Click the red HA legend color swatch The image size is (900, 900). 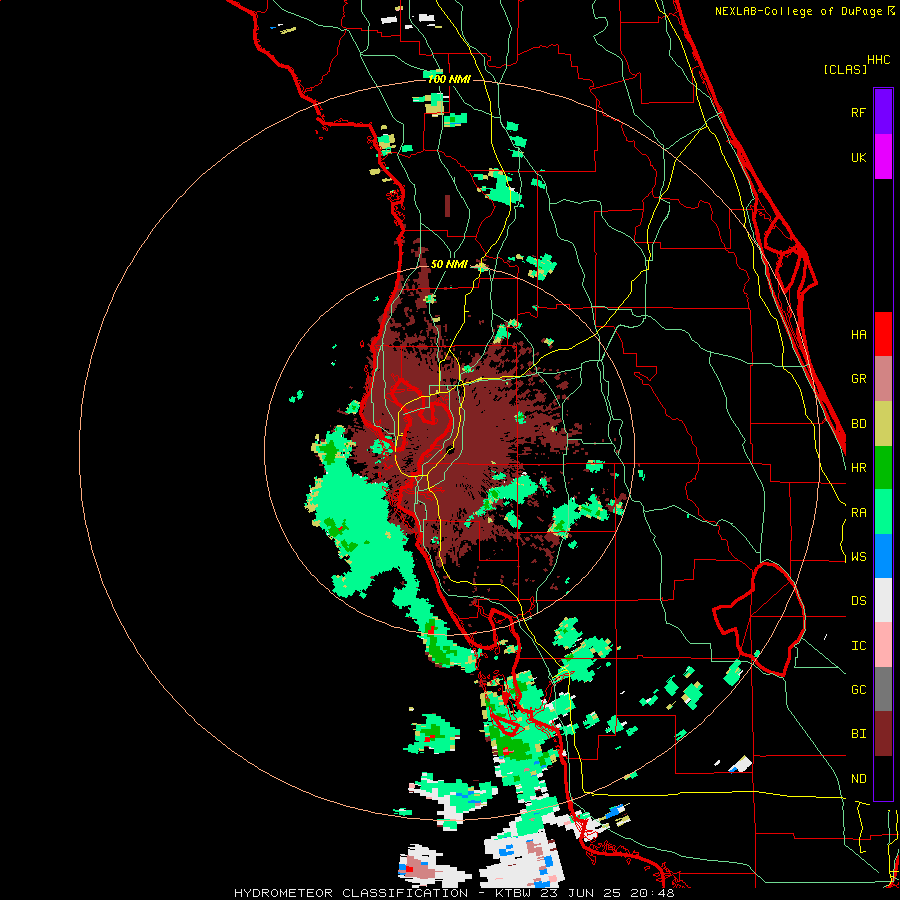coord(883,334)
